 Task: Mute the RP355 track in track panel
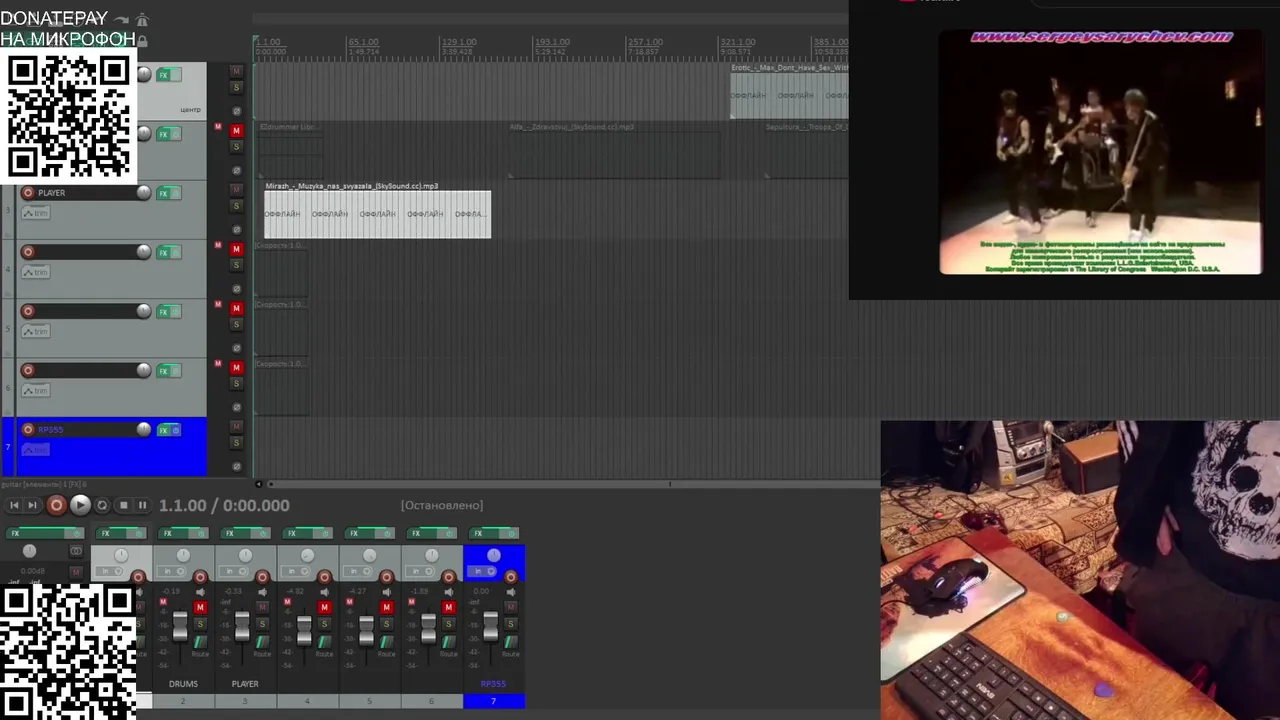[237, 426]
